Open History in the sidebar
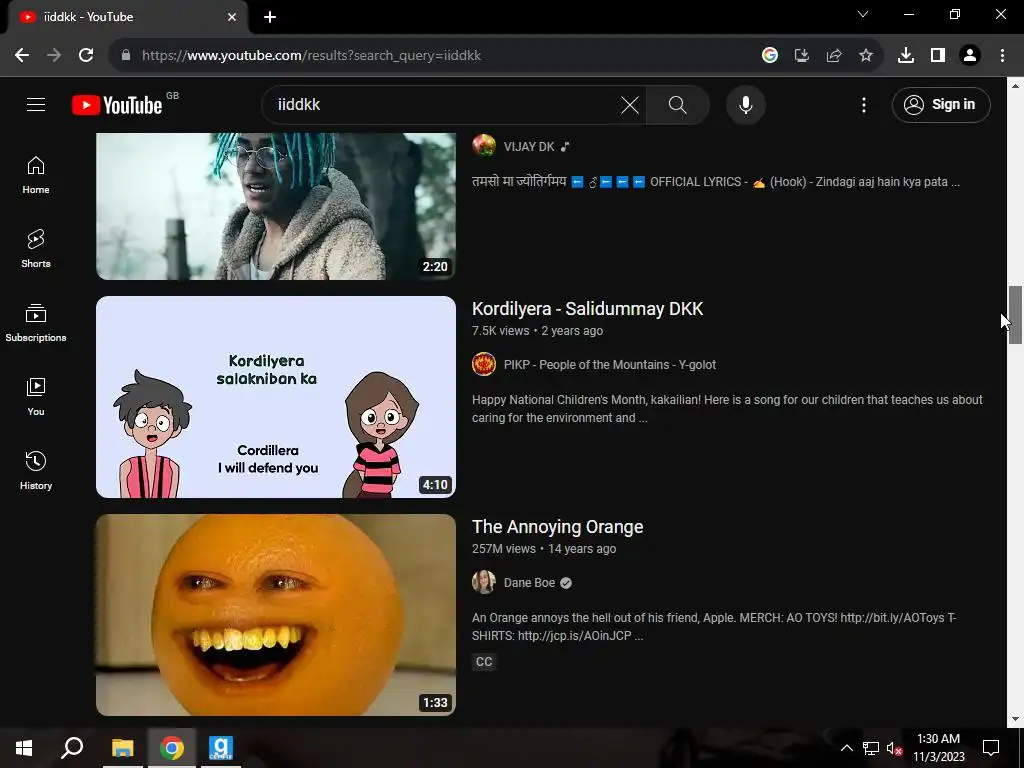1024x768 pixels. click(36, 470)
